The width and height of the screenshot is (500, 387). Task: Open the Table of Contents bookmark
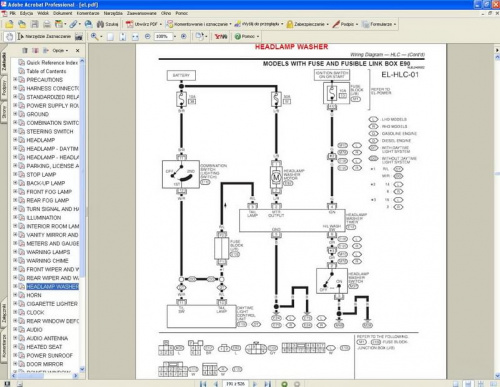[x=46, y=71]
